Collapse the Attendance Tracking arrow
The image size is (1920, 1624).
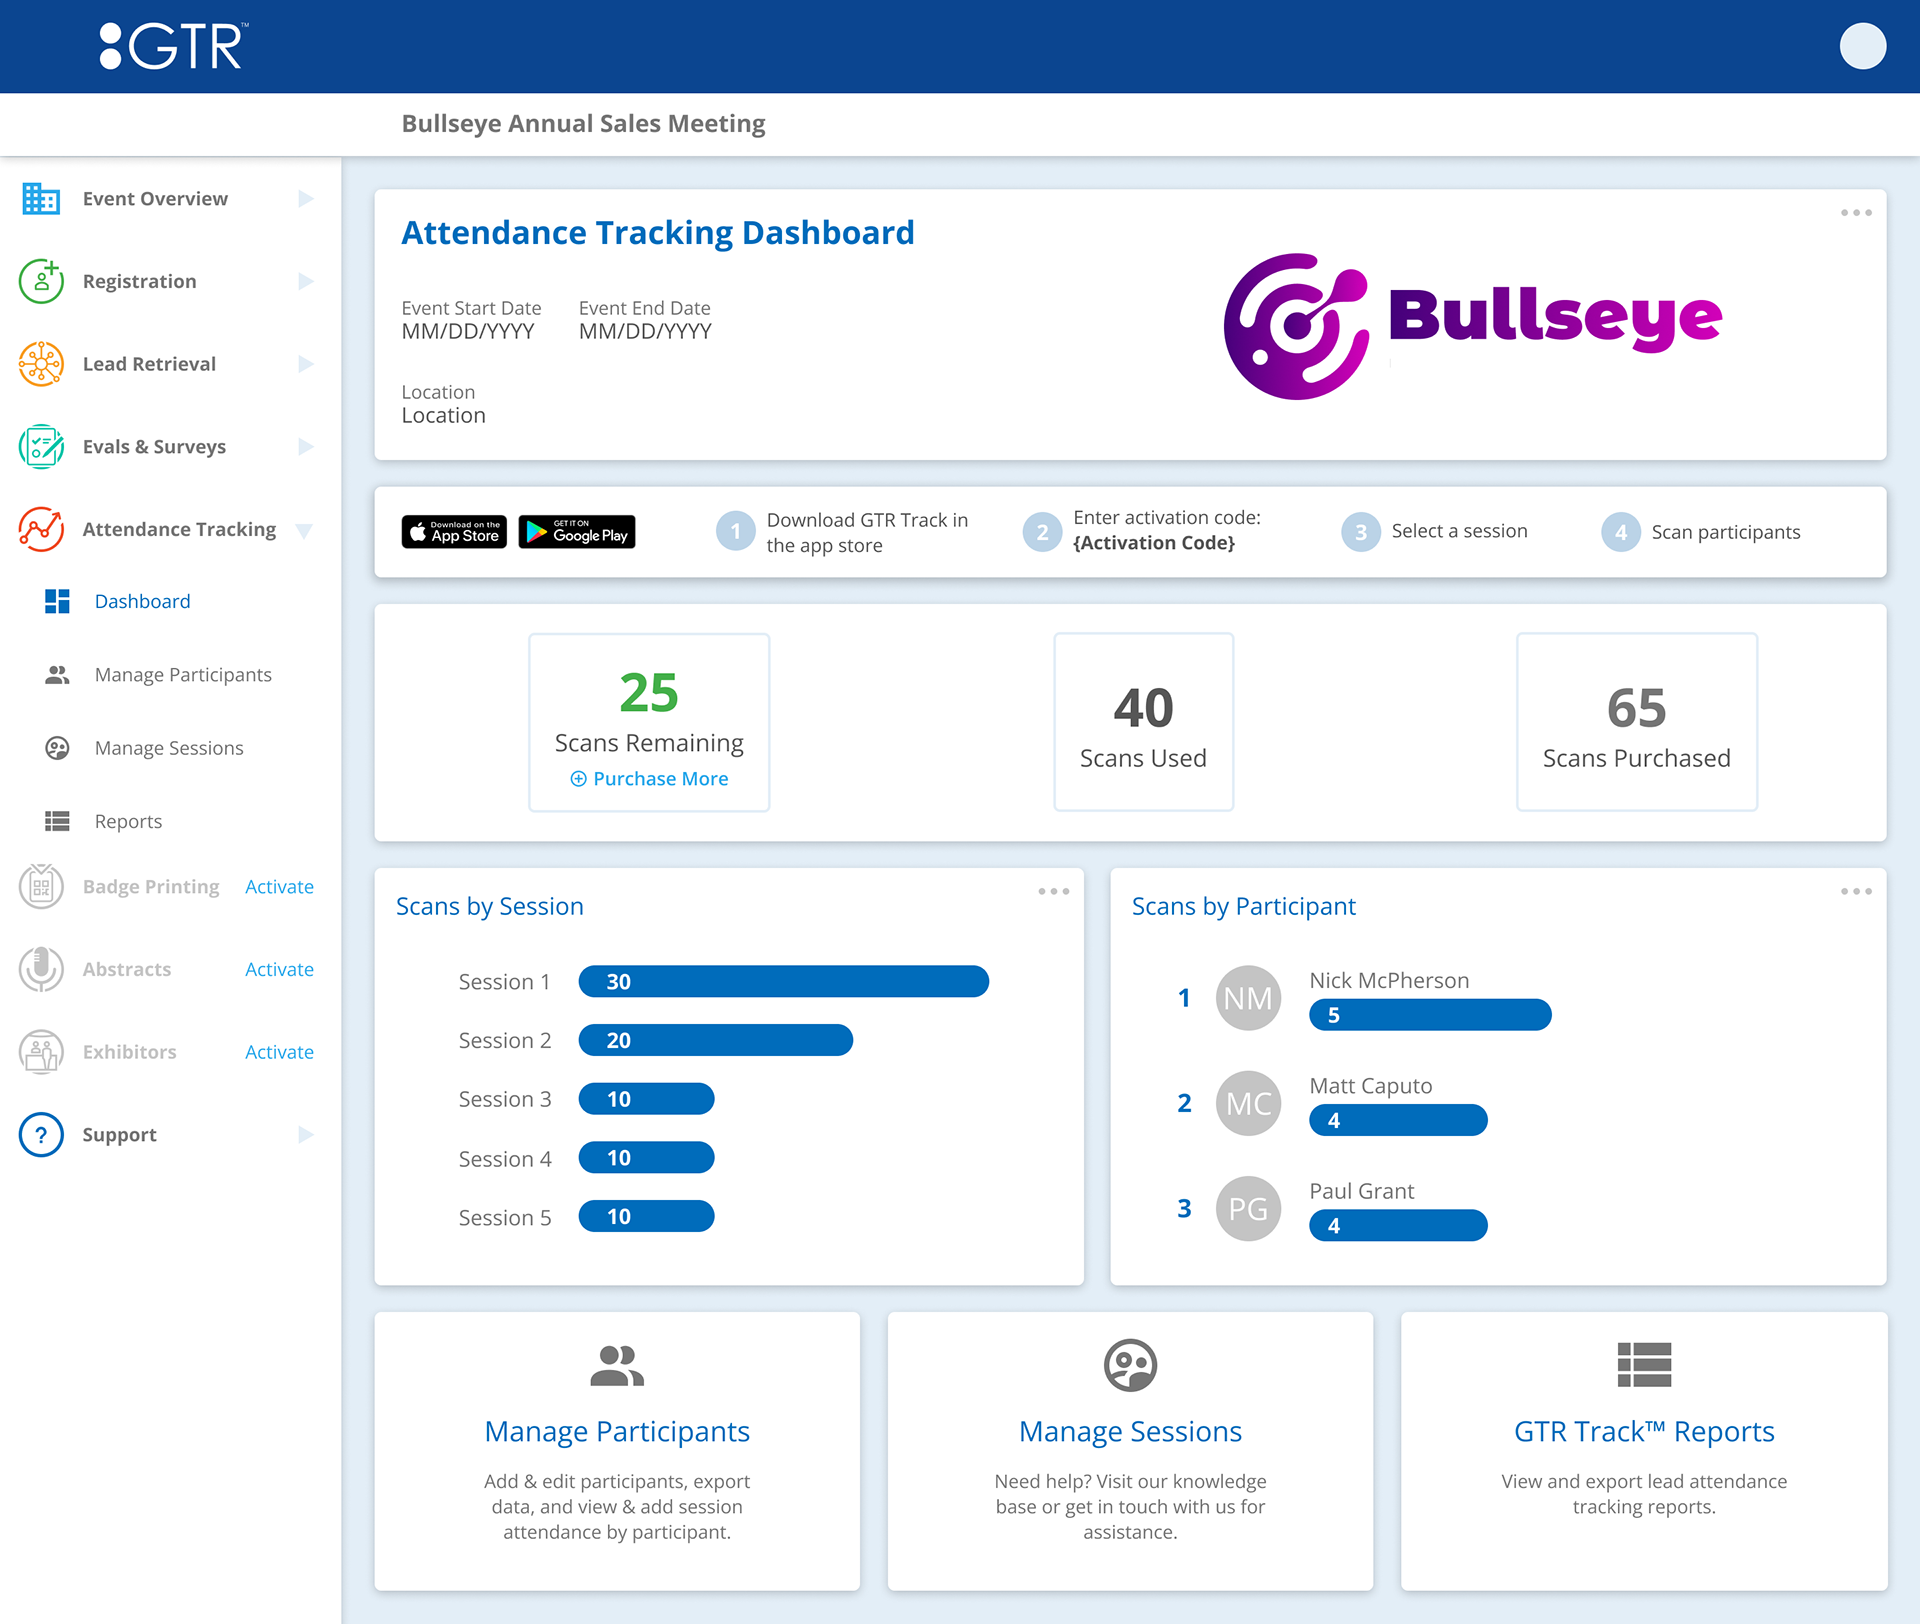(305, 530)
